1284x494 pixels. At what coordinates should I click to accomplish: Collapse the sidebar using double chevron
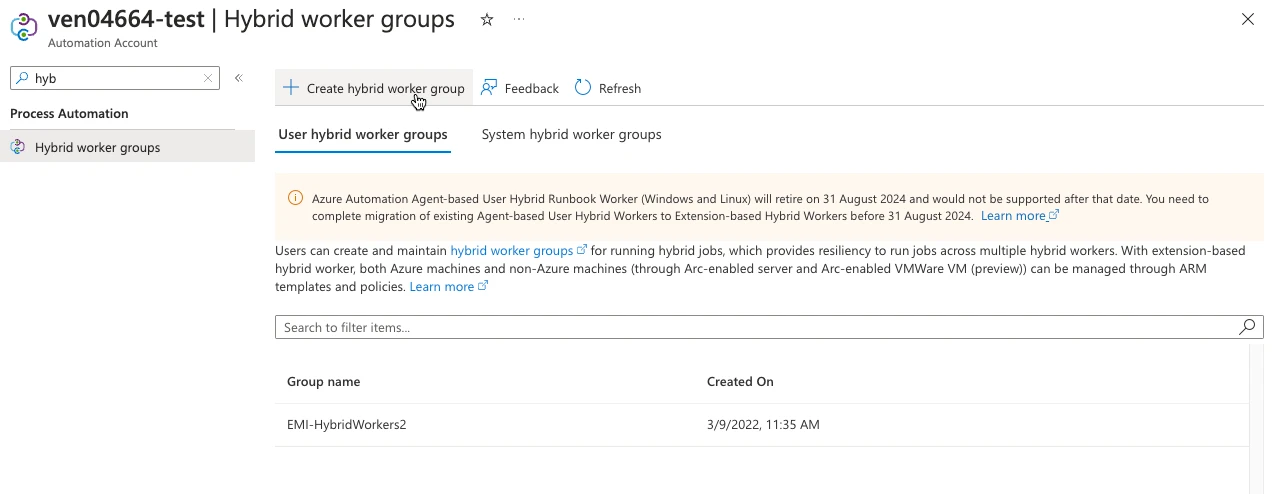[239, 78]
